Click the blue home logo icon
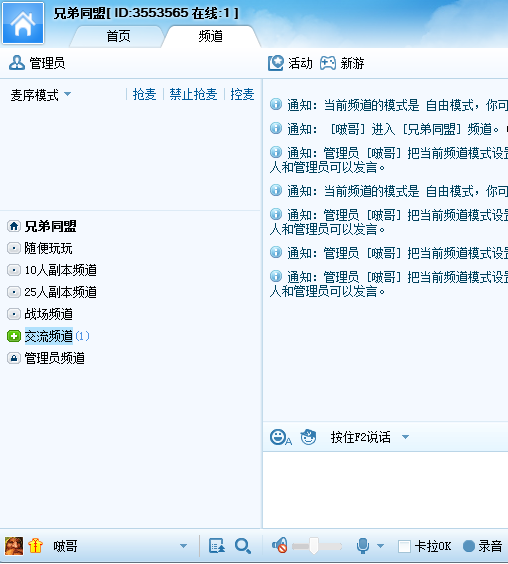 [23, 23]
